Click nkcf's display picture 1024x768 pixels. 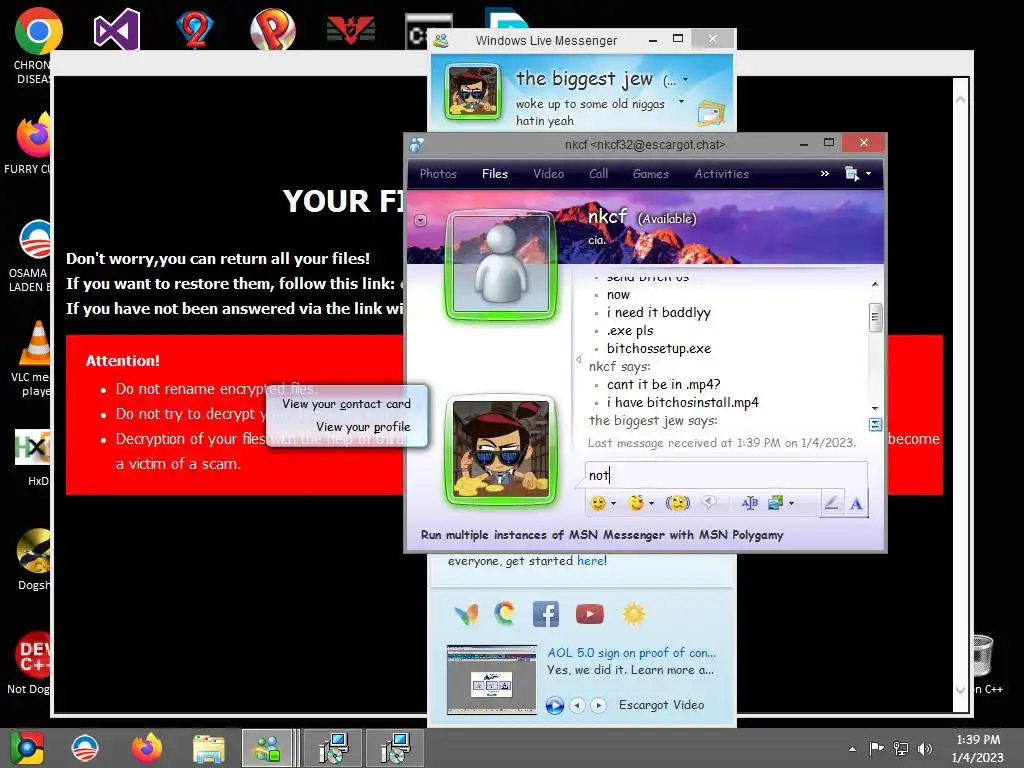(x=501, y=264)
